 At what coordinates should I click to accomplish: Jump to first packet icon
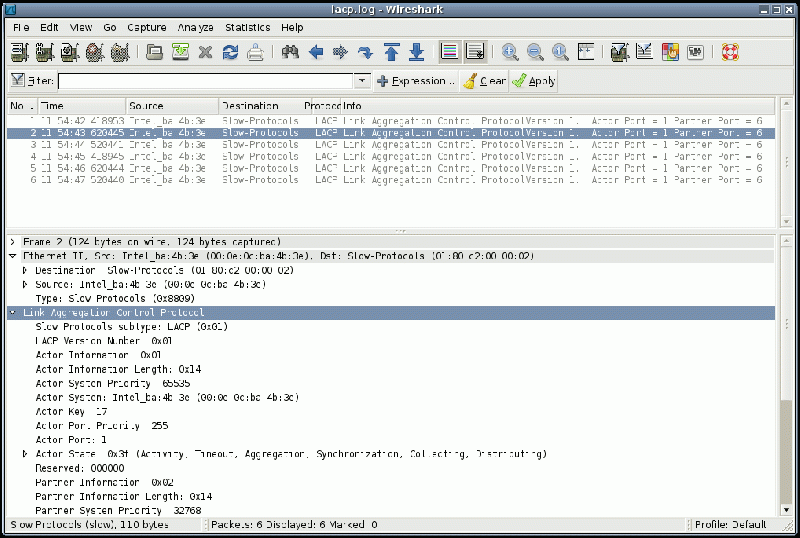coord(391,52)
